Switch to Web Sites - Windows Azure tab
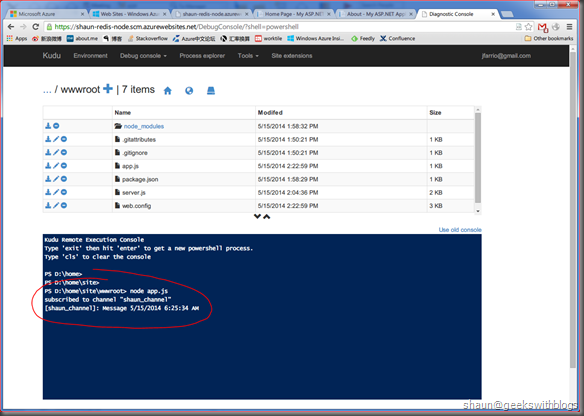The image size is (584, 416). point(129,14)
